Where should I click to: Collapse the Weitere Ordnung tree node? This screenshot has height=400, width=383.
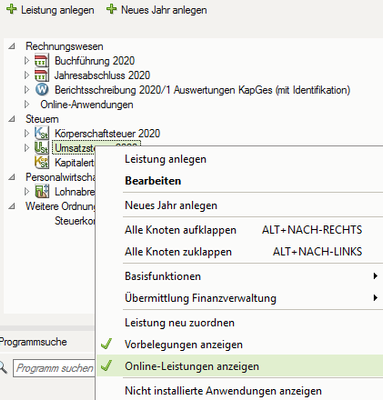pyautogui.click(x=12, y=206)
